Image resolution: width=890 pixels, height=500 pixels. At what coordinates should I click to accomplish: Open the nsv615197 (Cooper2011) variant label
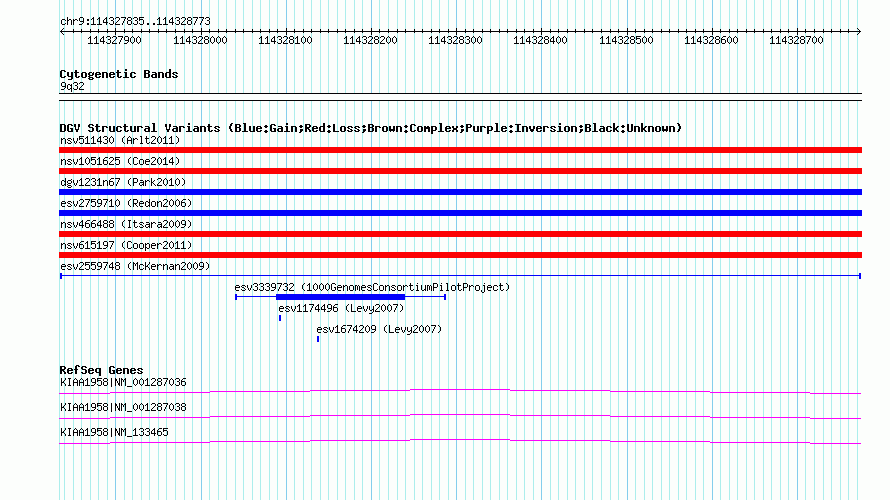126,245
